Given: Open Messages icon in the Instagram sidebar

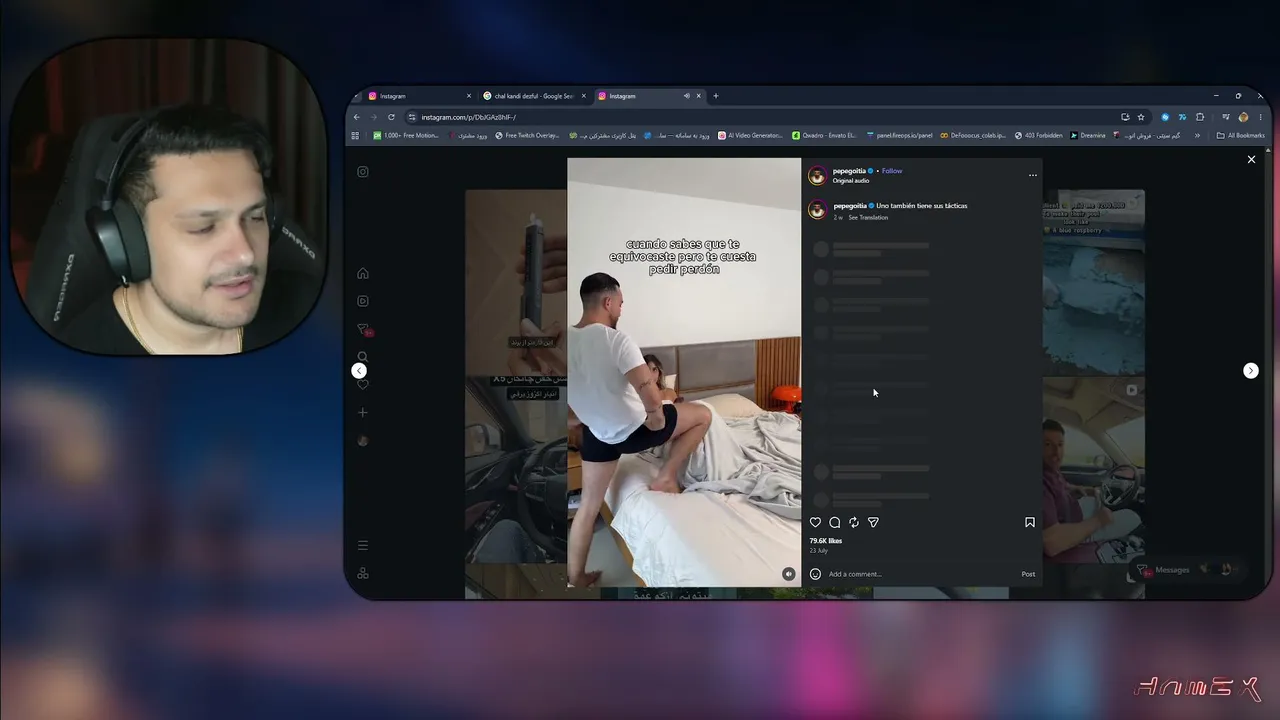Looking at the screenshot, I should coord(363,329).
